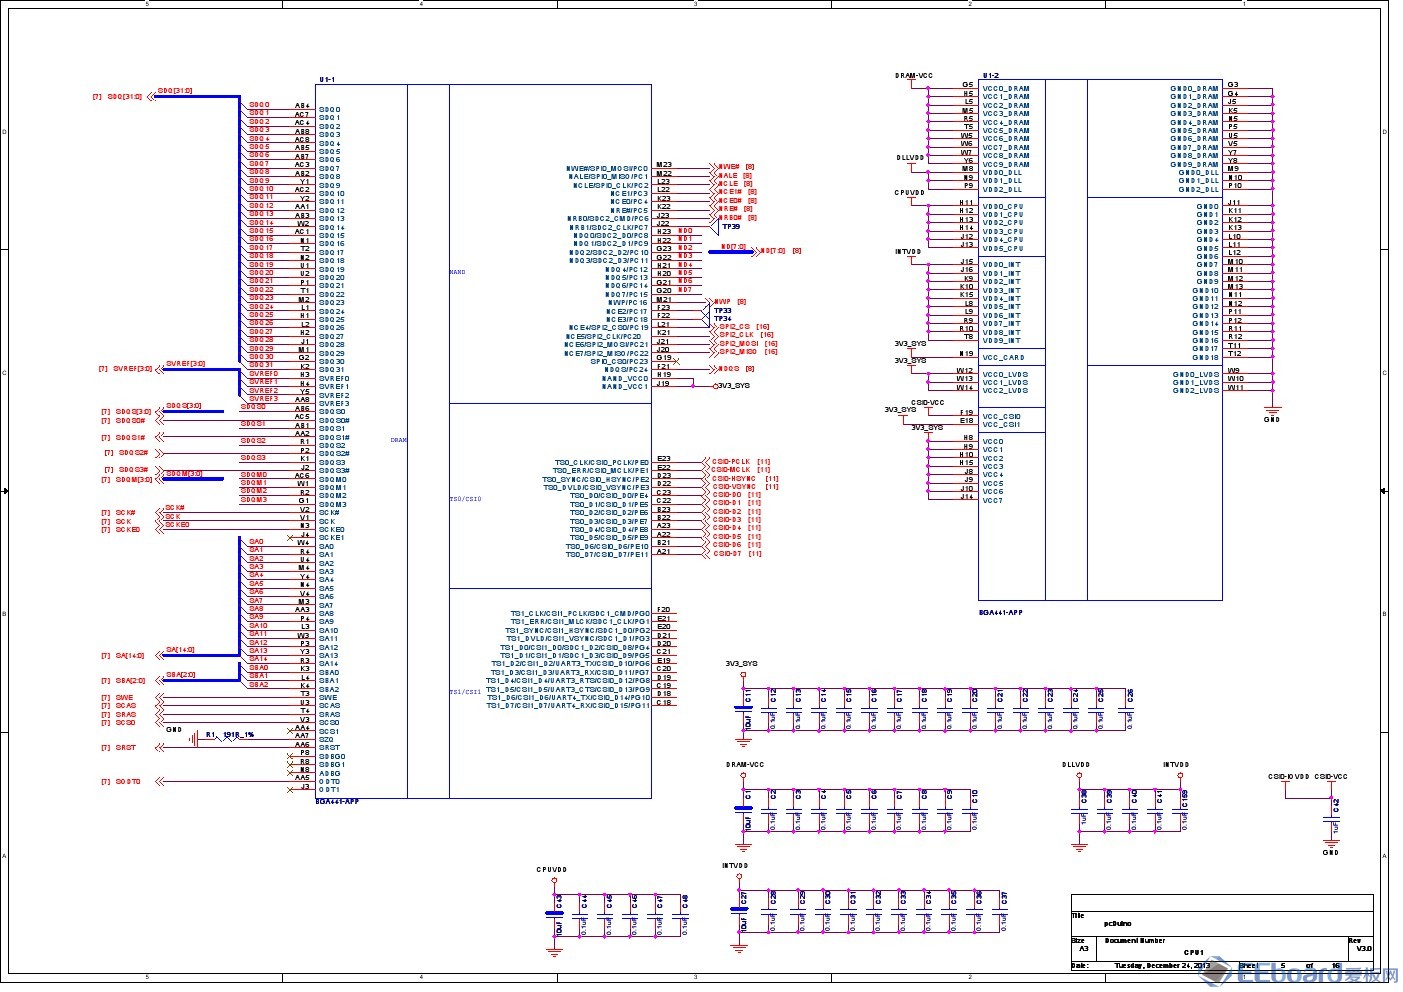Select the CSI0-VSYNC net label
Screen dimensions: 1403x992
point(734,487)
